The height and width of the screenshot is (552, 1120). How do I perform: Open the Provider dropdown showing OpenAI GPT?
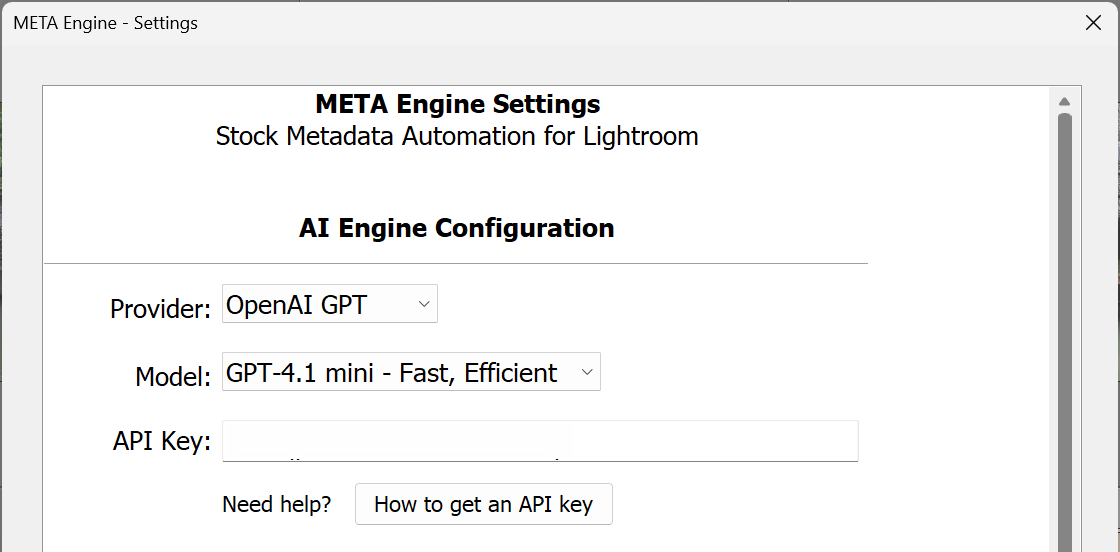[x=329, y=305]
